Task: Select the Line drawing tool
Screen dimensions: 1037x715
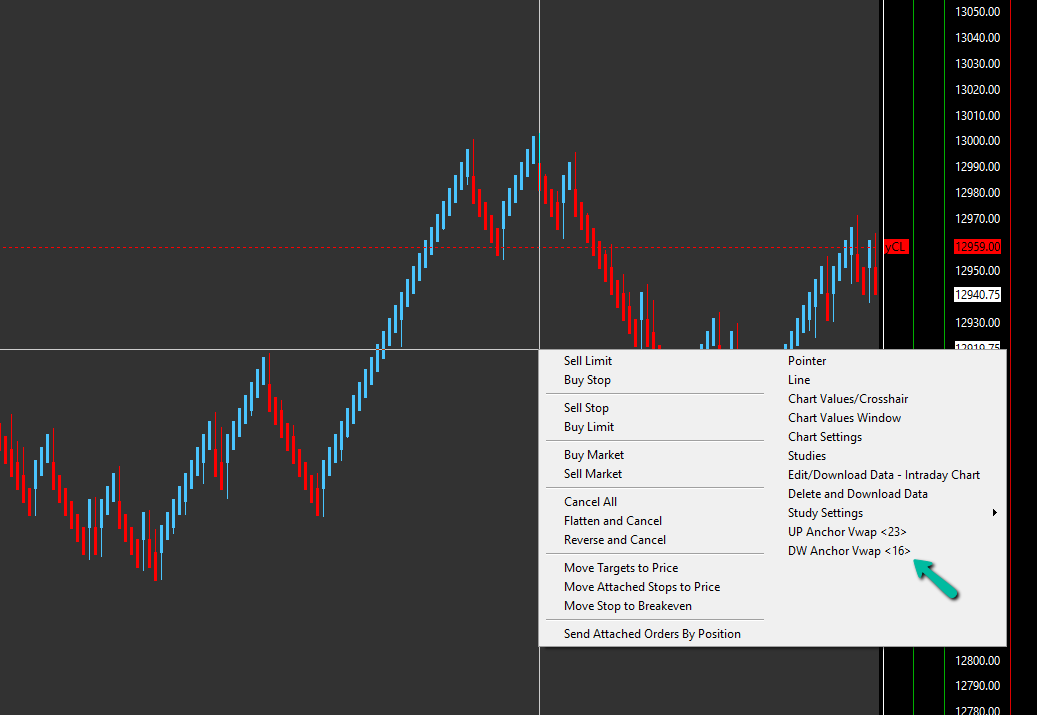Action: pos(798,380)
